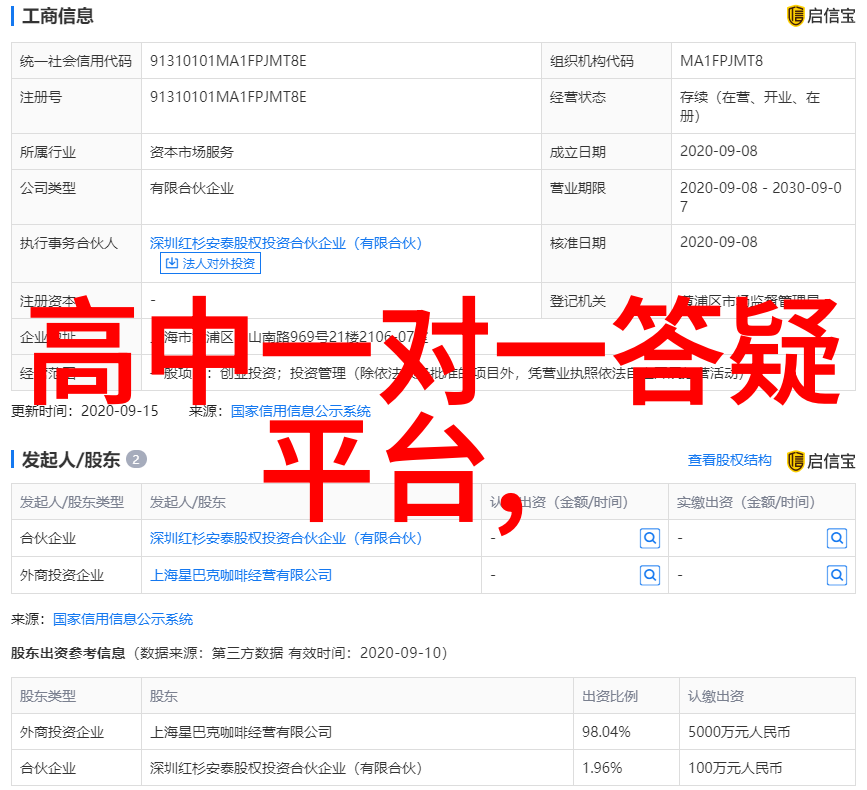Click 营业期限 value 2020-09-08 - 2030-09-07
867x790 pixels.
coord(760,197)
